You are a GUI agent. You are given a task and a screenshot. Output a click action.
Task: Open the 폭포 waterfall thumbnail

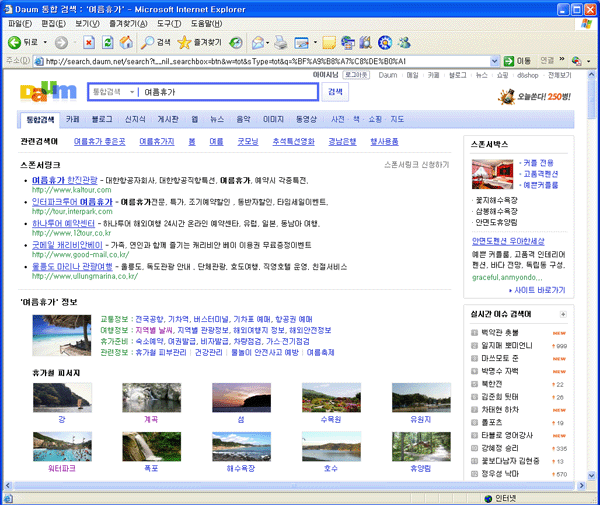tap(152, 446)
